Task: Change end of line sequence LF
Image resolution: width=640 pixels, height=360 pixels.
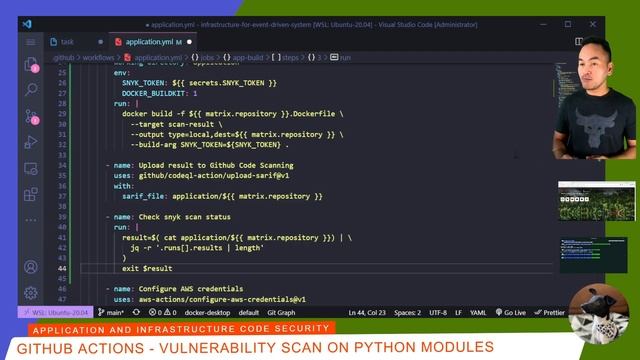Action: pos(458,312)
